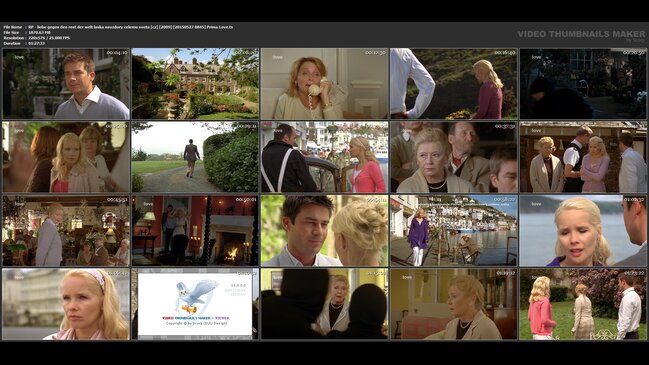Screen dimensions: 649x365
Task: Open thumbnail of man in lavender sweater
Action: coord(66,84)
